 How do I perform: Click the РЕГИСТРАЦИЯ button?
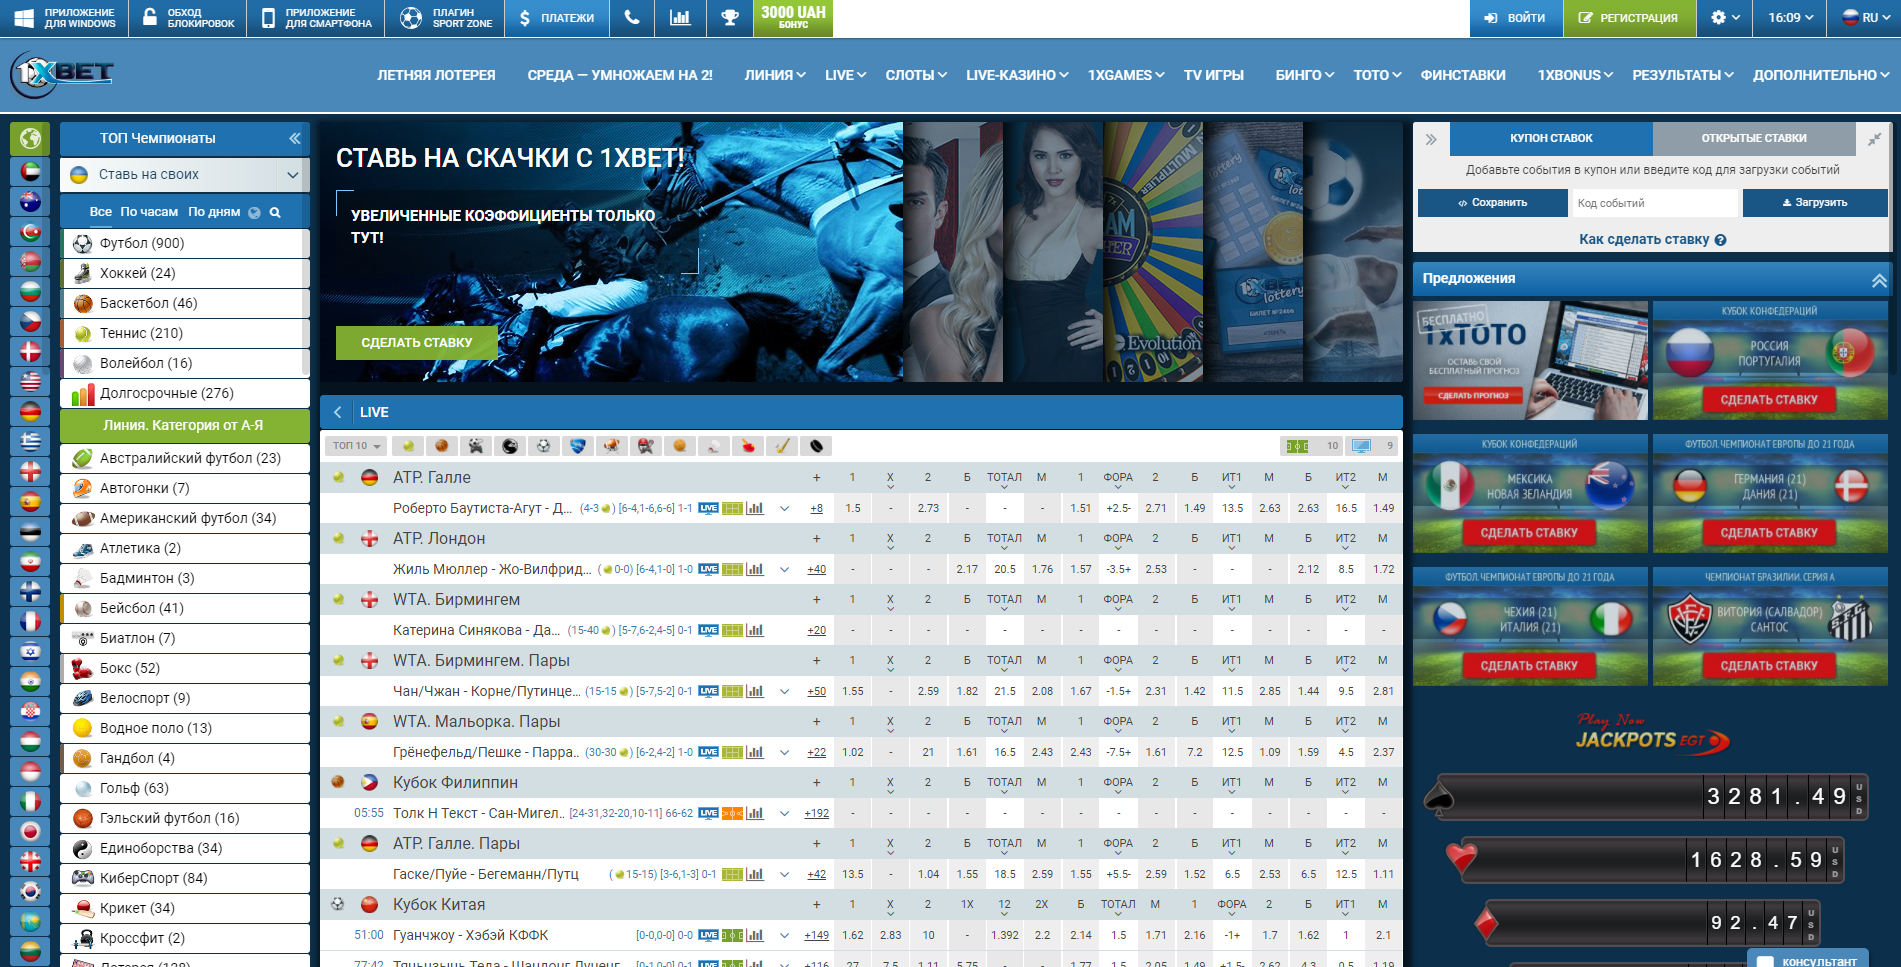click(x=1629, y=18)
